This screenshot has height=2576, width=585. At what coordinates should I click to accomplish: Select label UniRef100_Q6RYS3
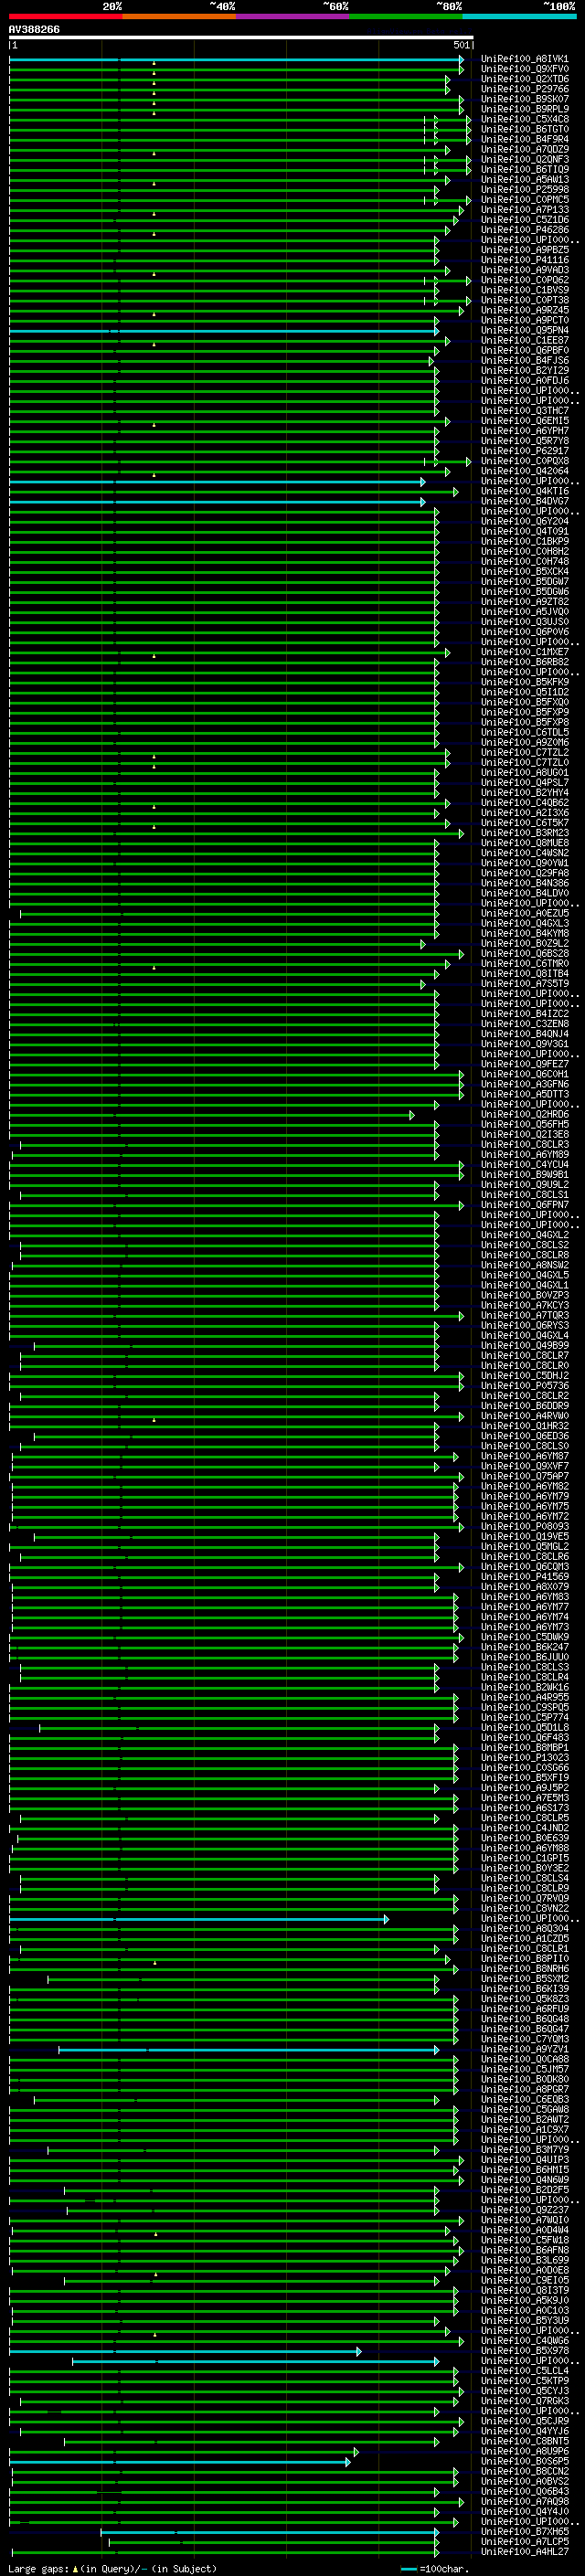pyautogui.click(x=524, y=1326)
